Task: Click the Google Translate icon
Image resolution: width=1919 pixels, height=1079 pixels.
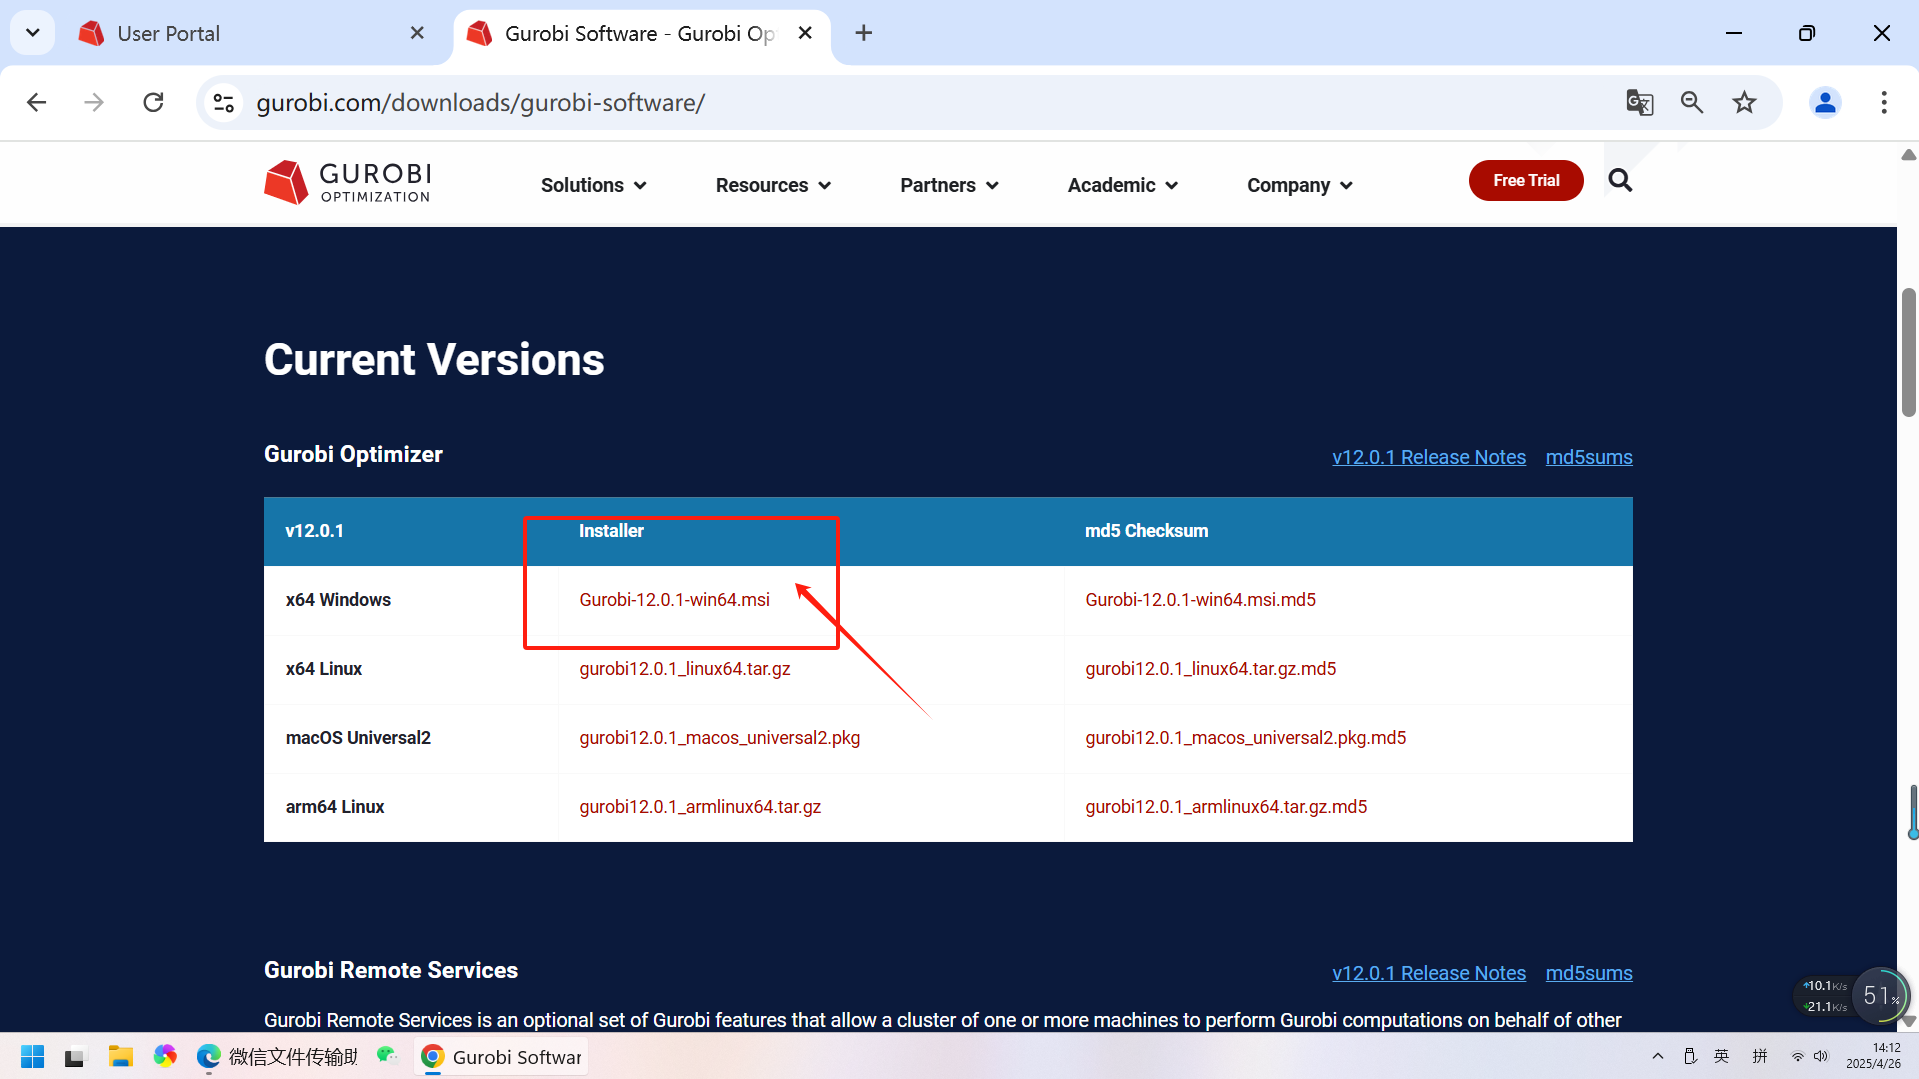Action: [x=1639, y=102]
